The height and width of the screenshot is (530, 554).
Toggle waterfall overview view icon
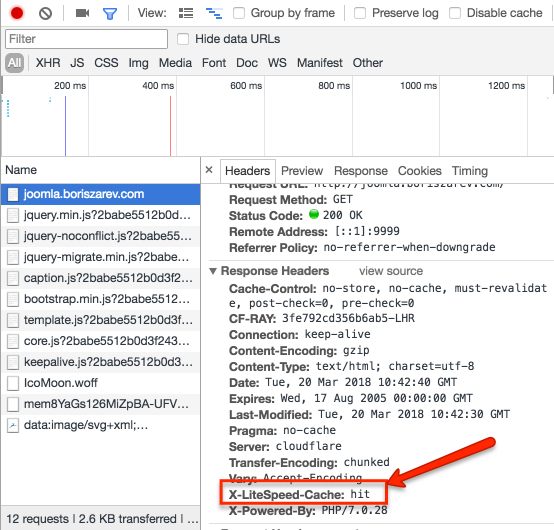[x=214, y=13]
